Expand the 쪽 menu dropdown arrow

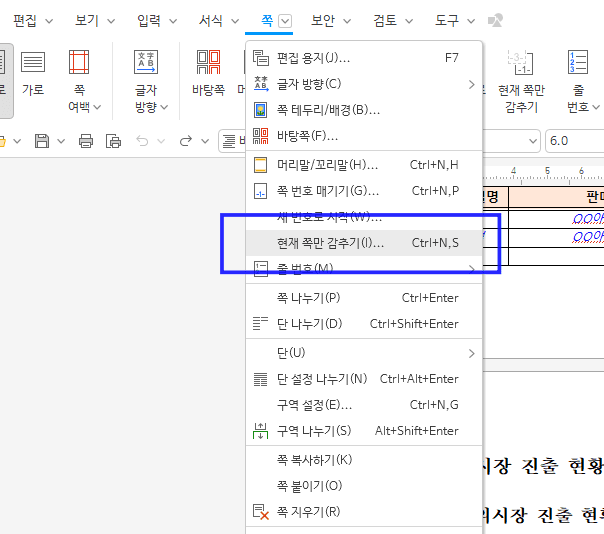285,21
